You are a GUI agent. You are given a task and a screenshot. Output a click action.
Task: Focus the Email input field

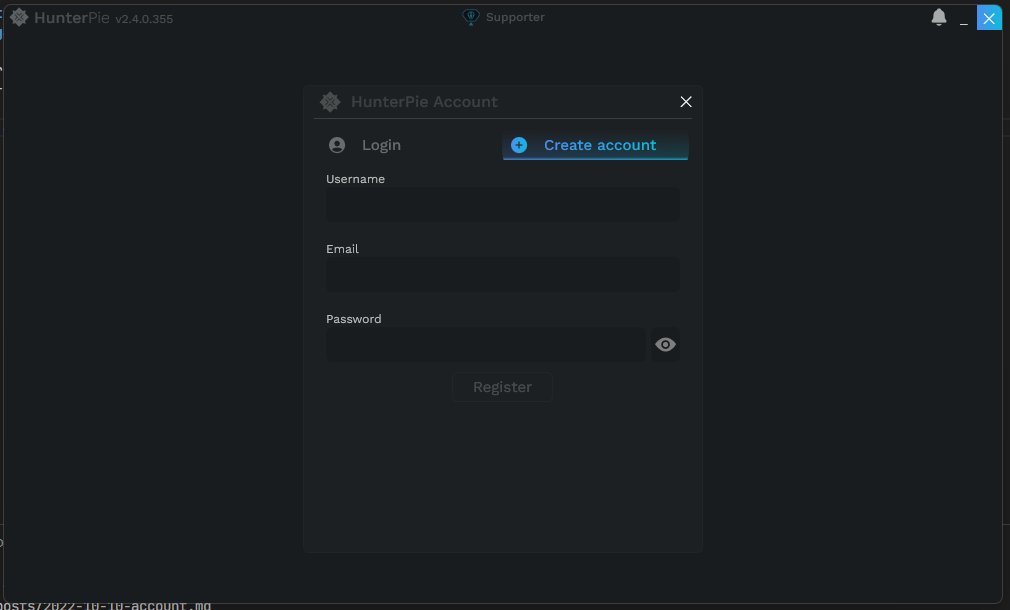(502, 275)
